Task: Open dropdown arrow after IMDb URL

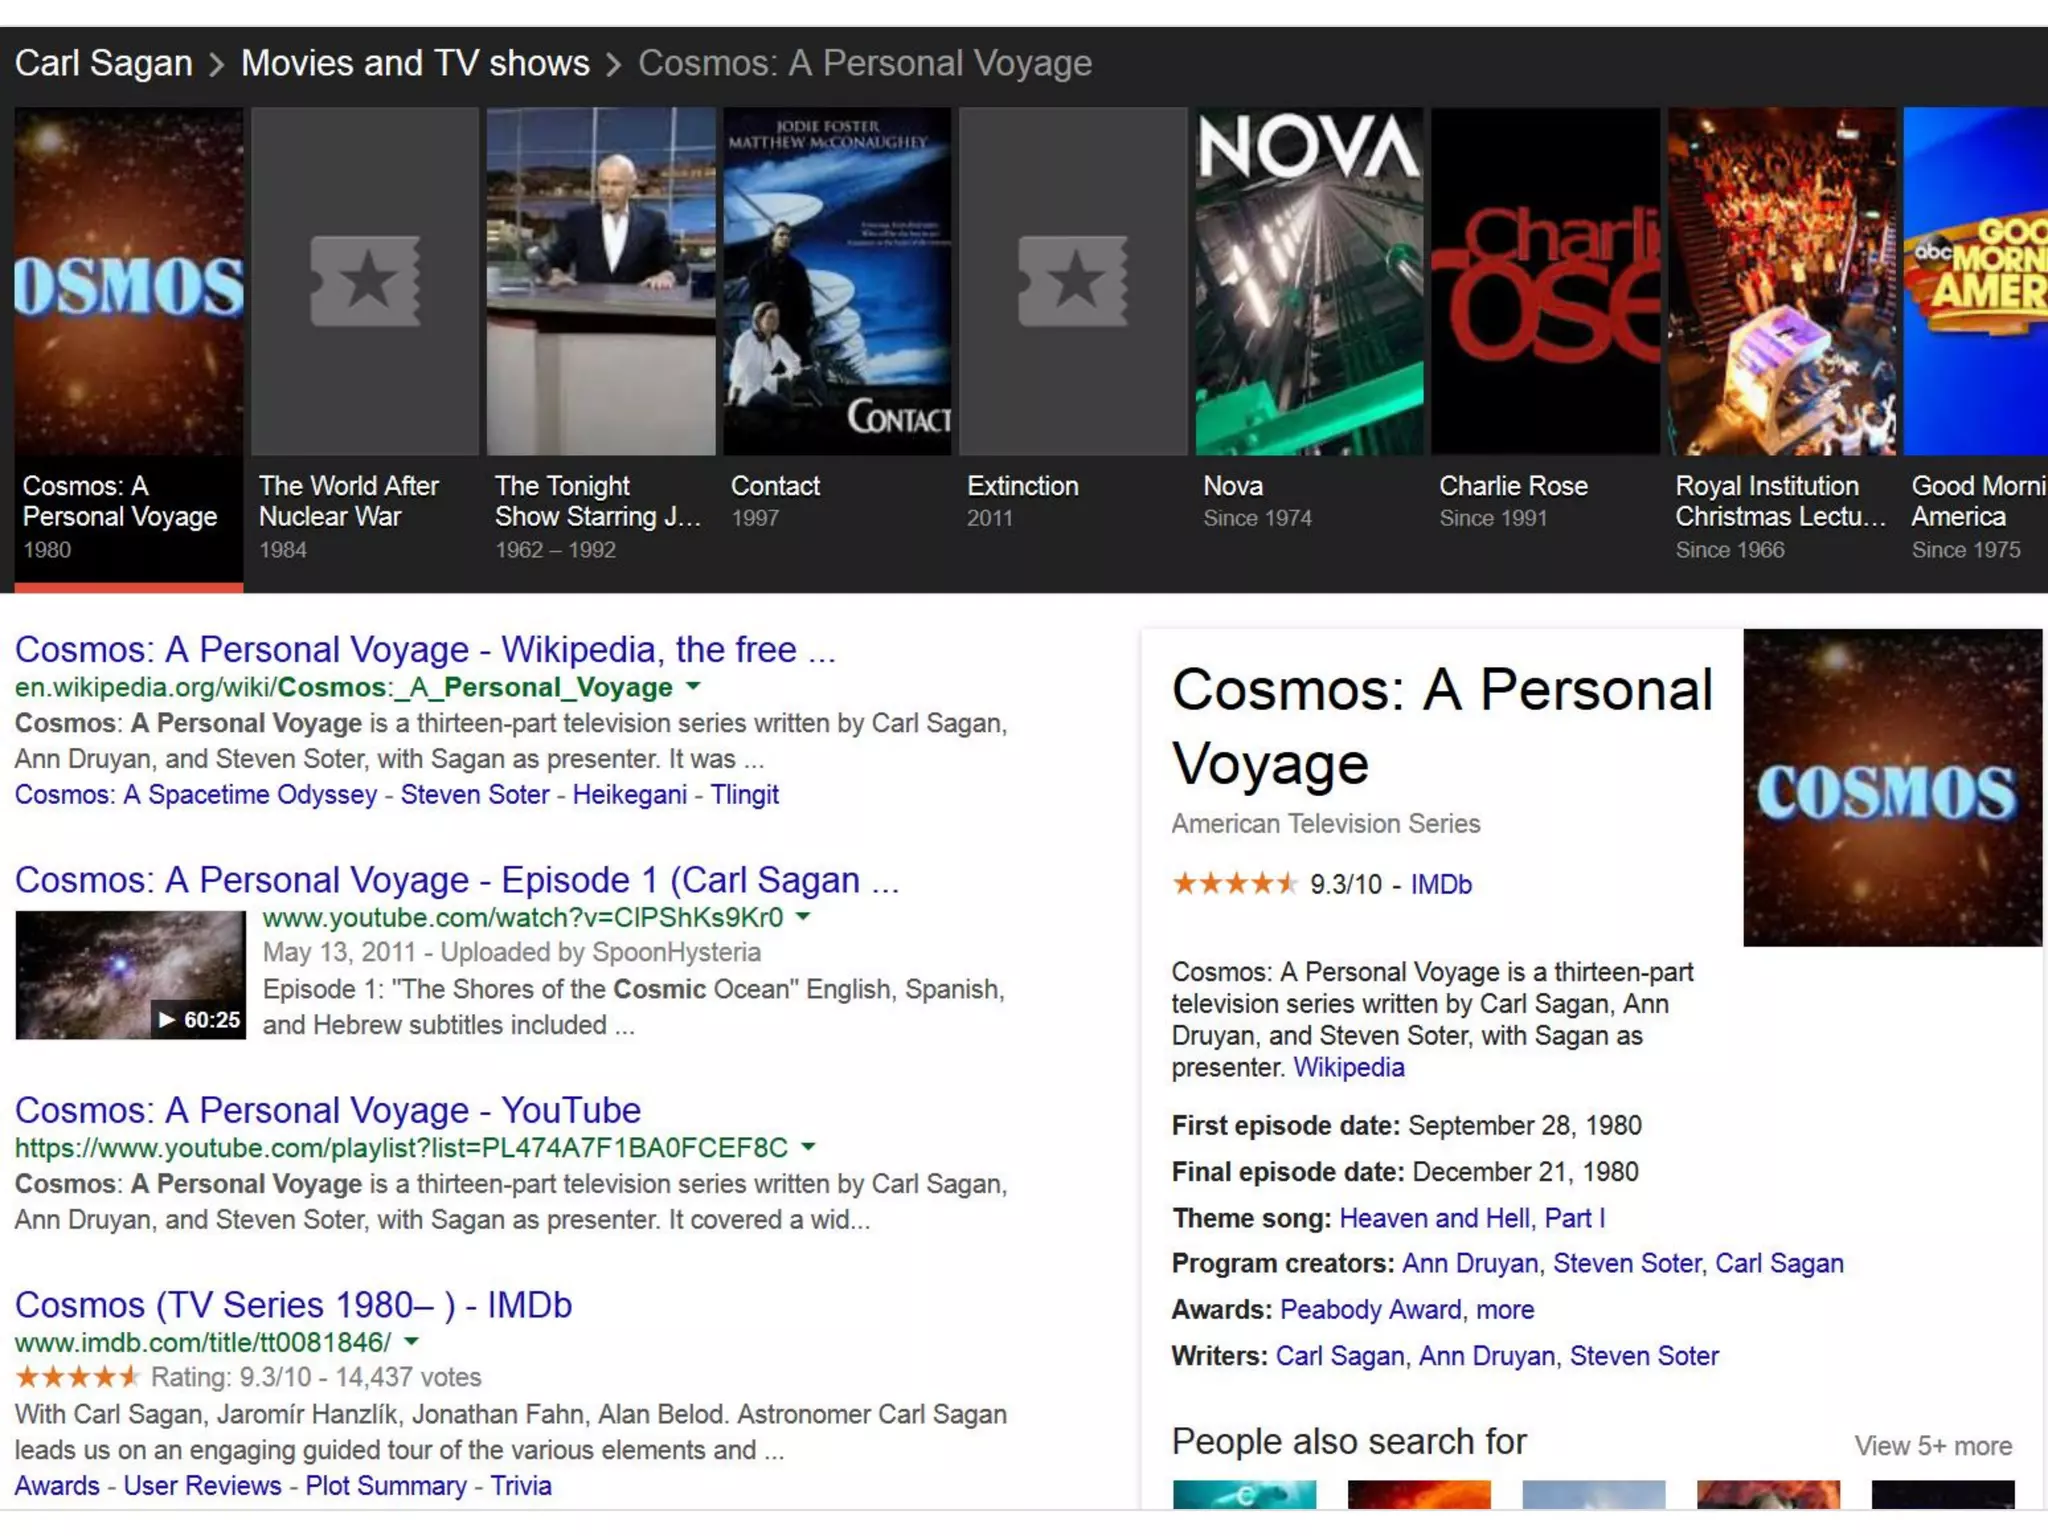Action: [411, 1342]
